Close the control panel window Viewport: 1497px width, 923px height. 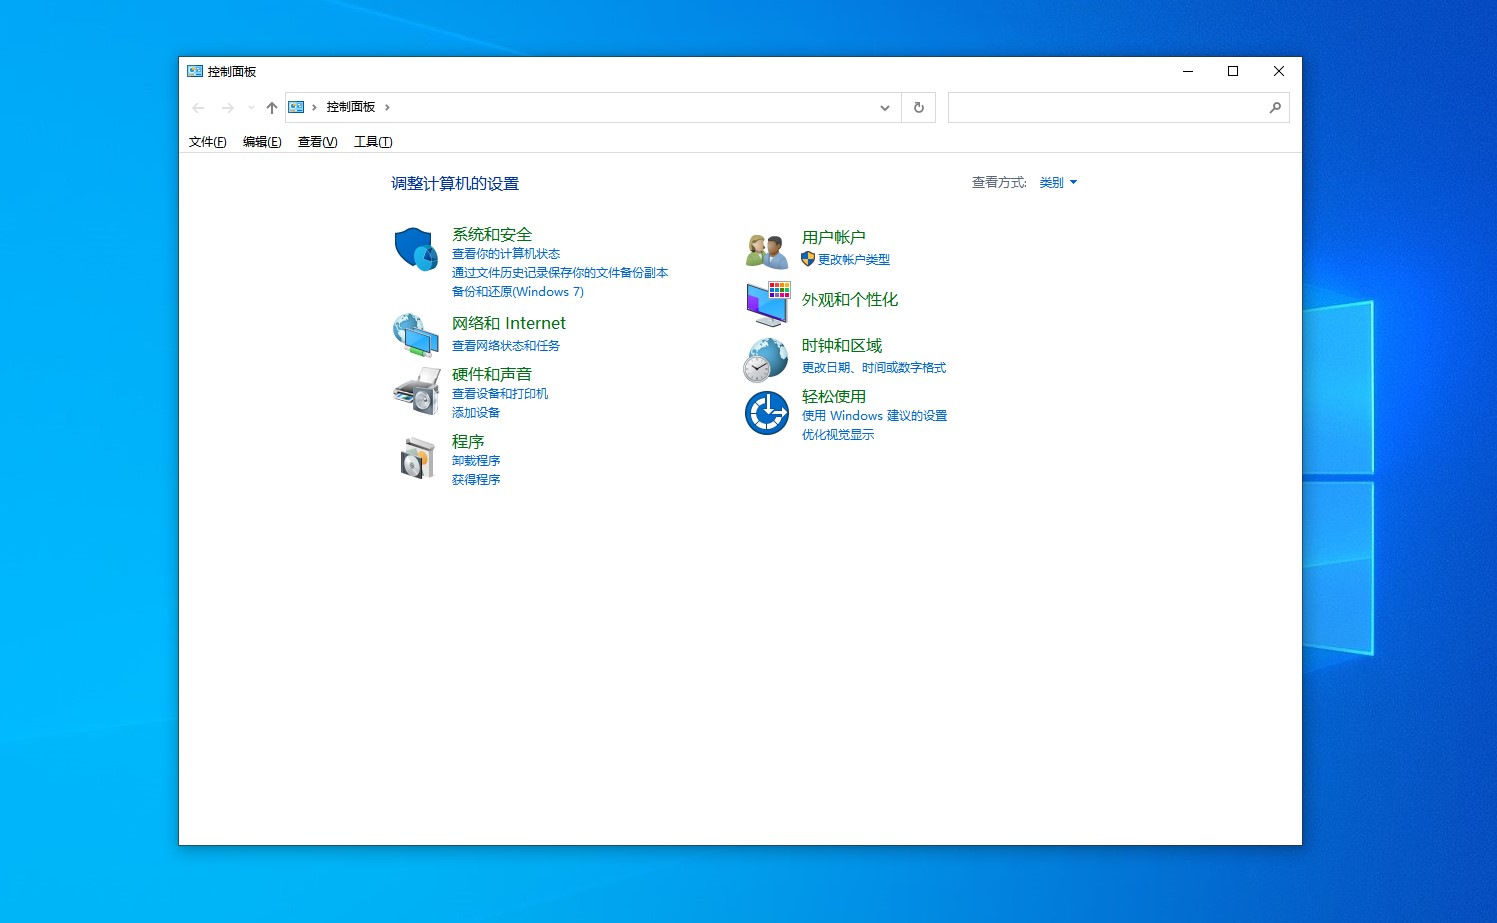click(1279, 71)
